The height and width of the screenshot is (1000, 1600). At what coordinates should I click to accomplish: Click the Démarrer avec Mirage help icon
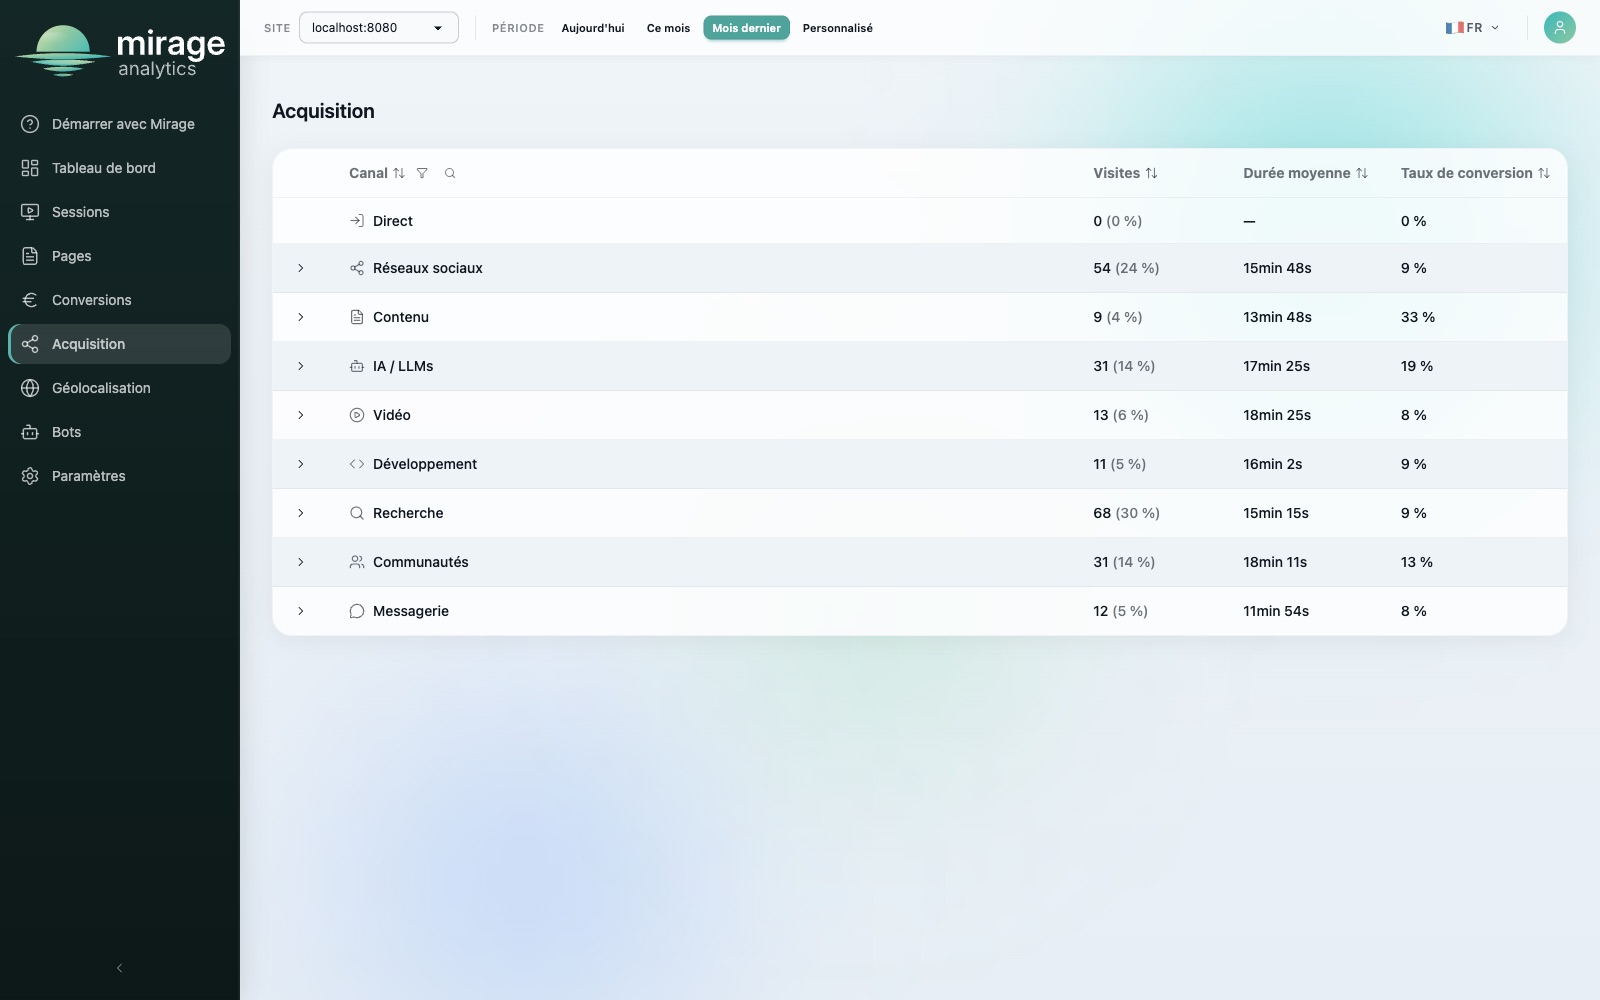30,124
